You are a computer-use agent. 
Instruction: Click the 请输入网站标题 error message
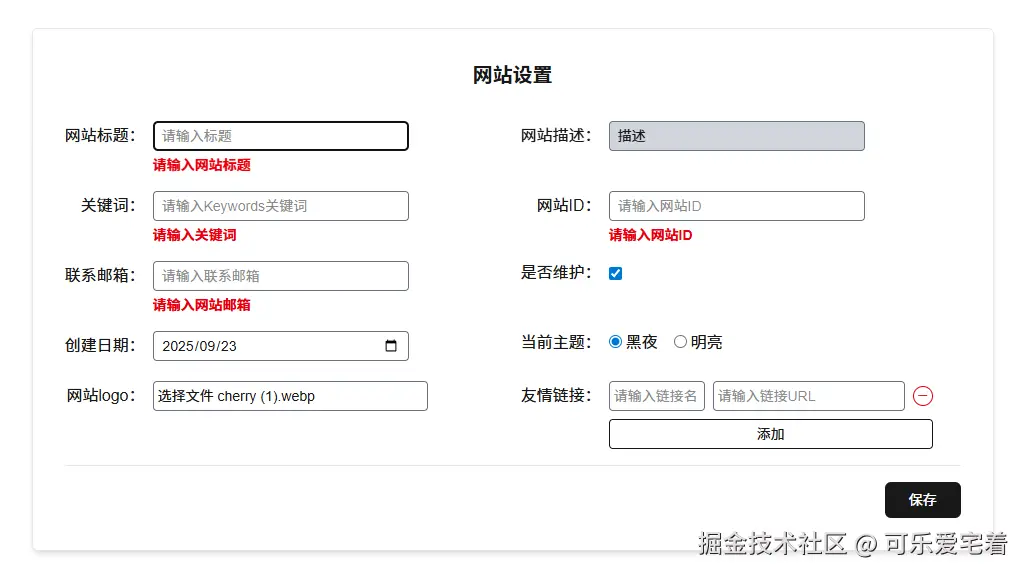[x=202, y=165]
